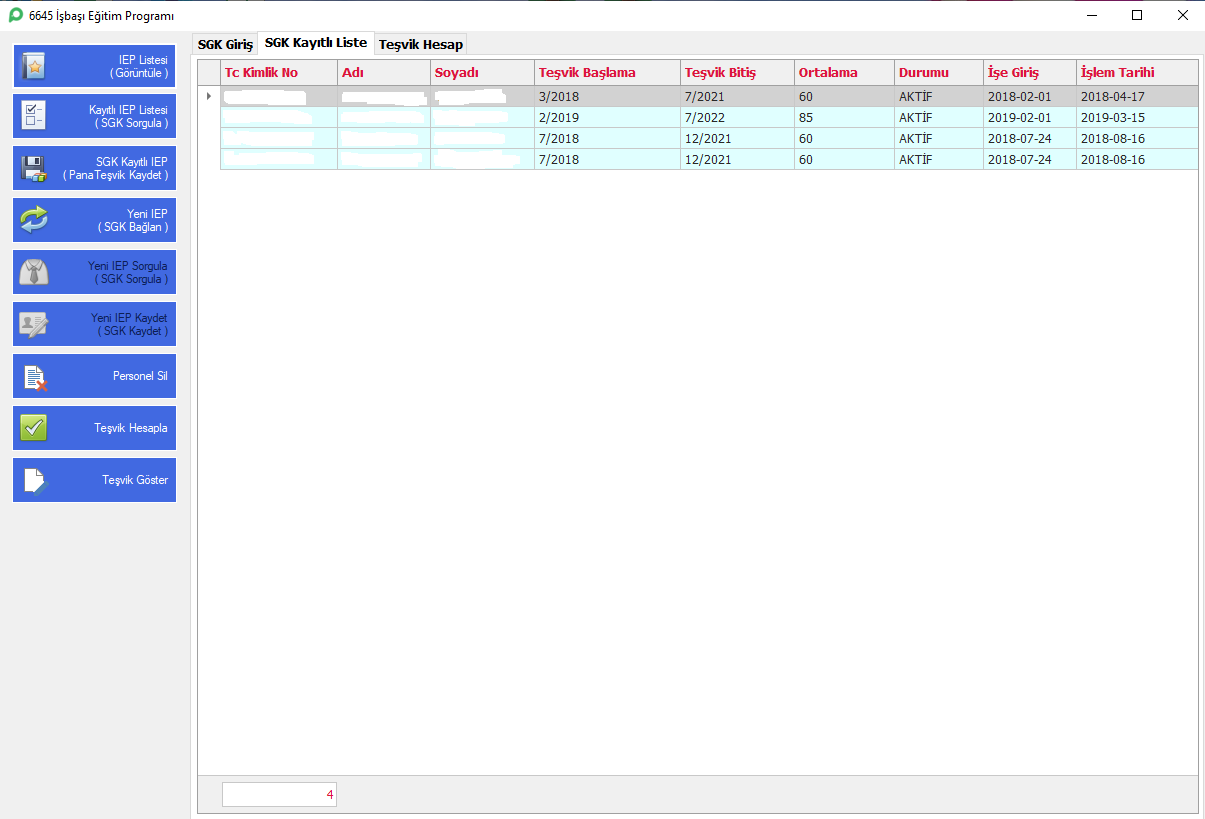This screenshot has height=819, width=1205.
Task: Click İşlem Tarihi column header
Action: coord(1137,73)
